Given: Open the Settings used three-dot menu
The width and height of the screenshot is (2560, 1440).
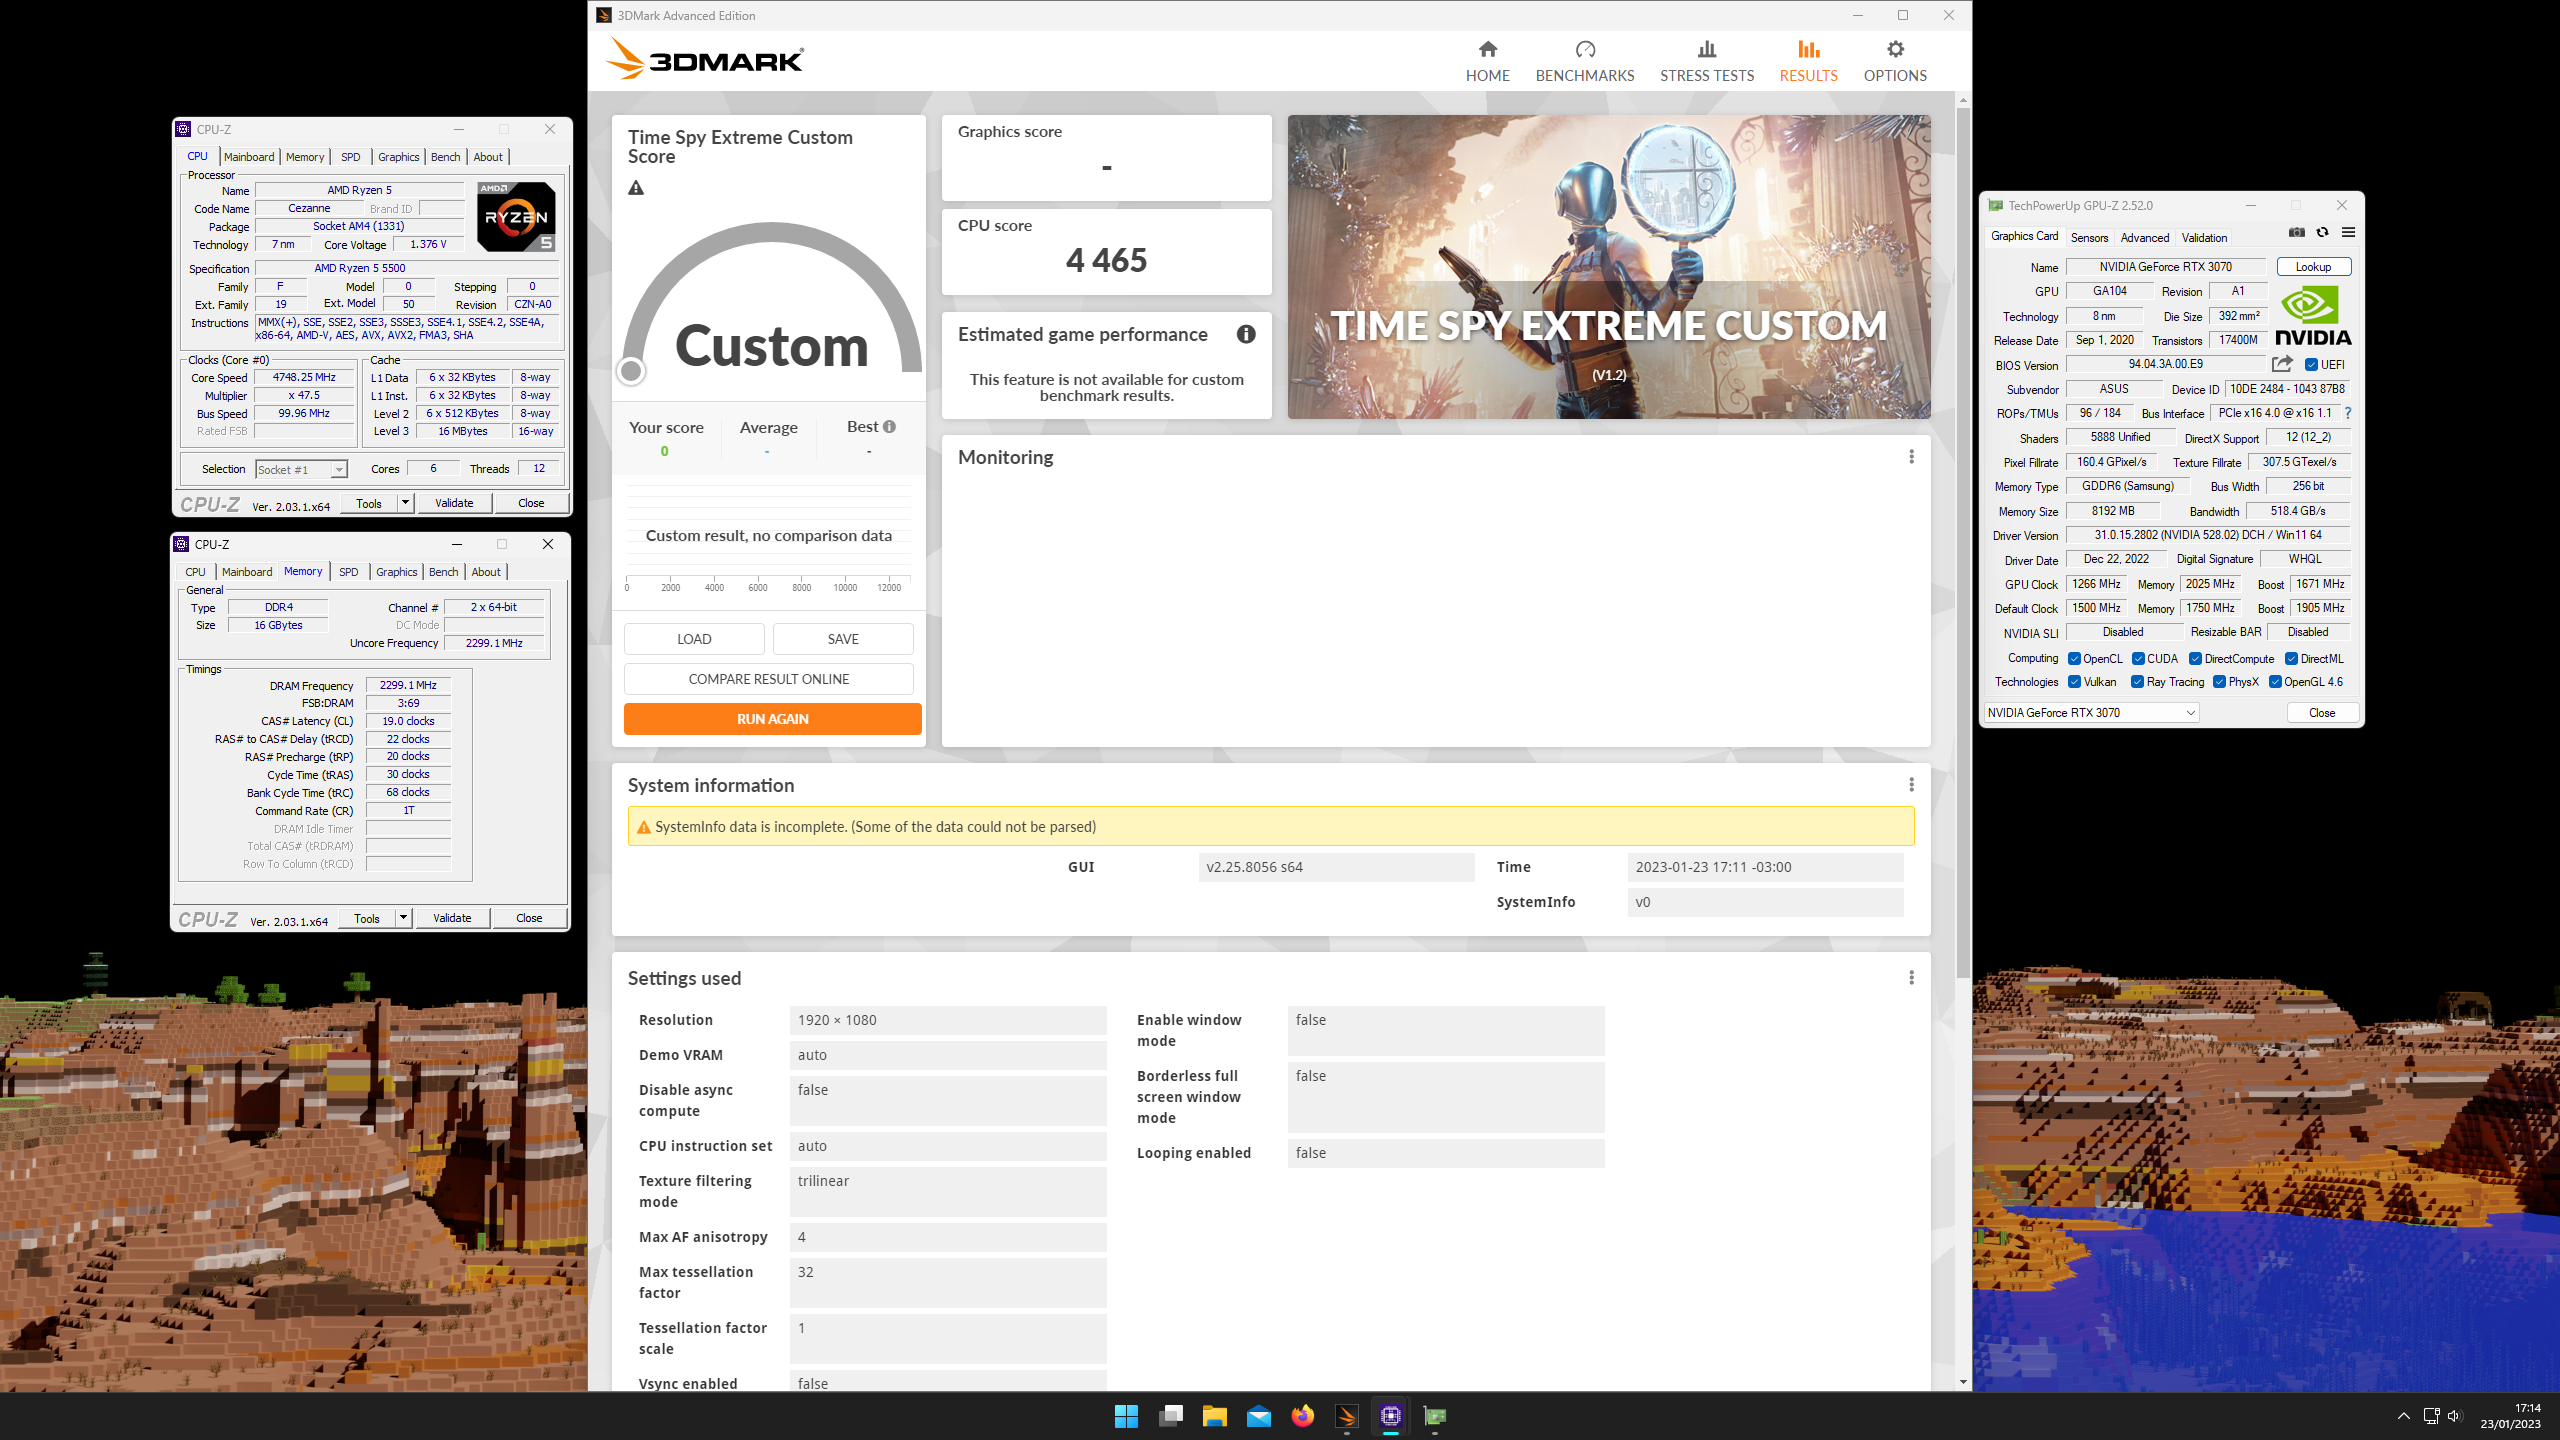Looking at the screenshot, I should click(1911, 978).
